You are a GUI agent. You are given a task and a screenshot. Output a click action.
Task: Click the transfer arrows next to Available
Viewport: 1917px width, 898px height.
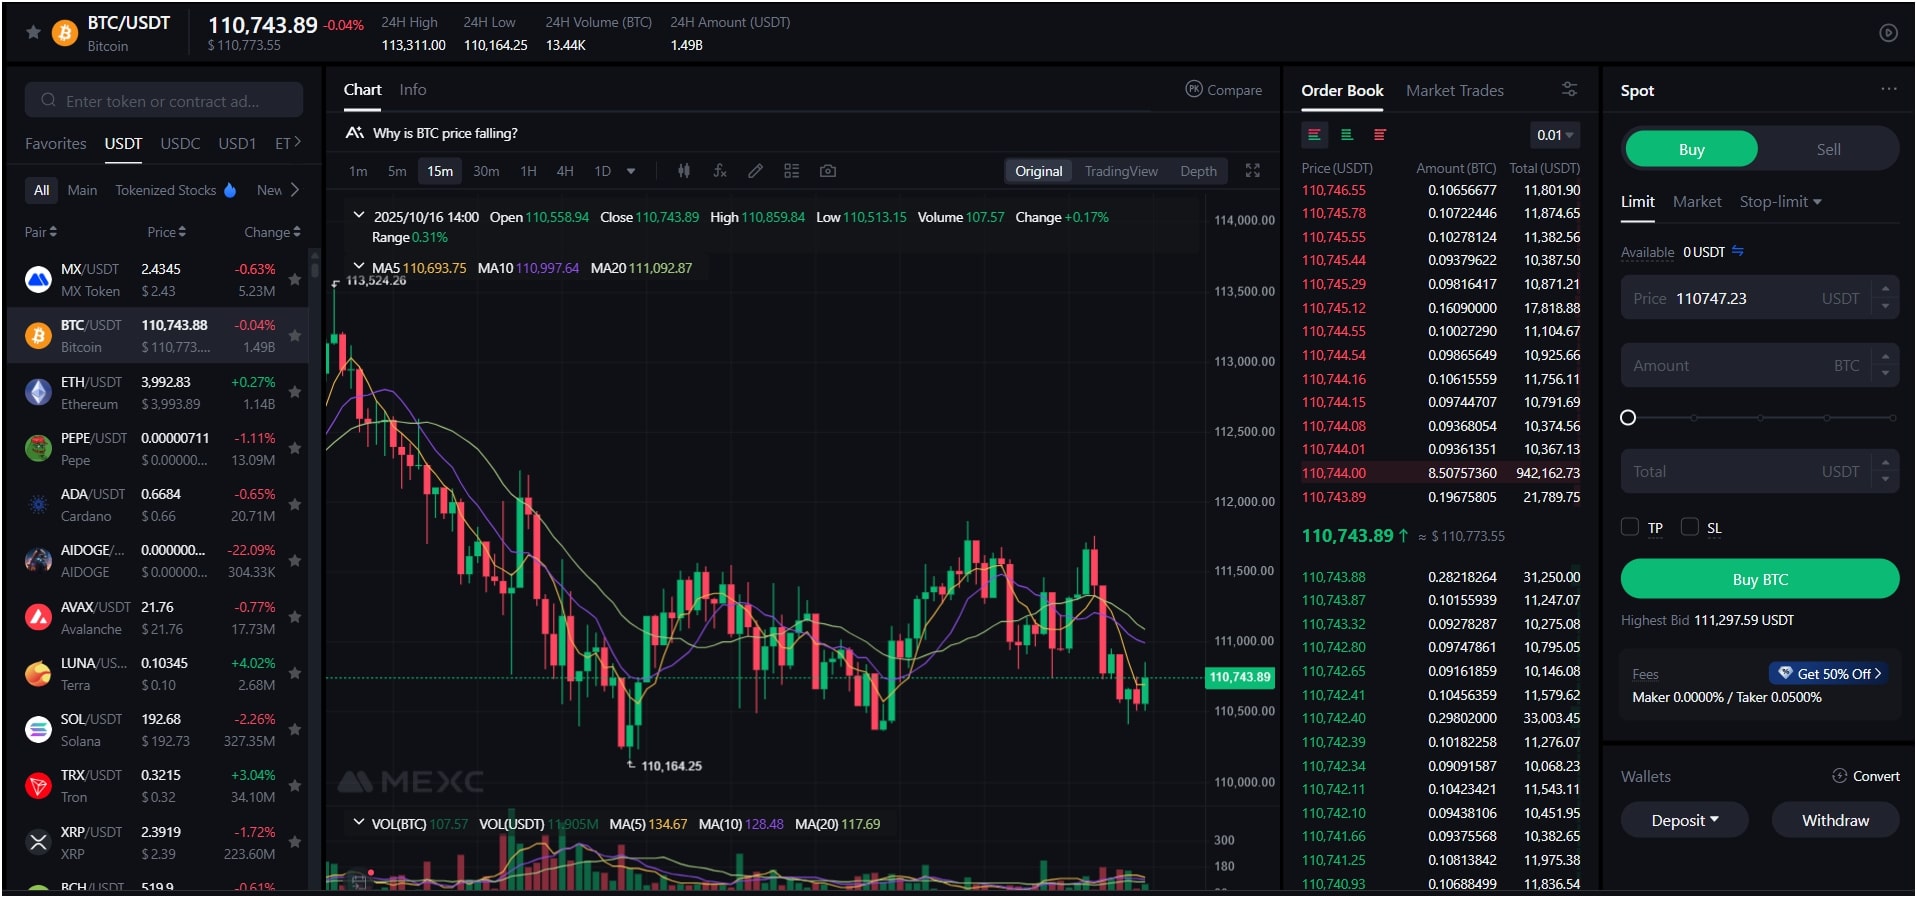1737,251
